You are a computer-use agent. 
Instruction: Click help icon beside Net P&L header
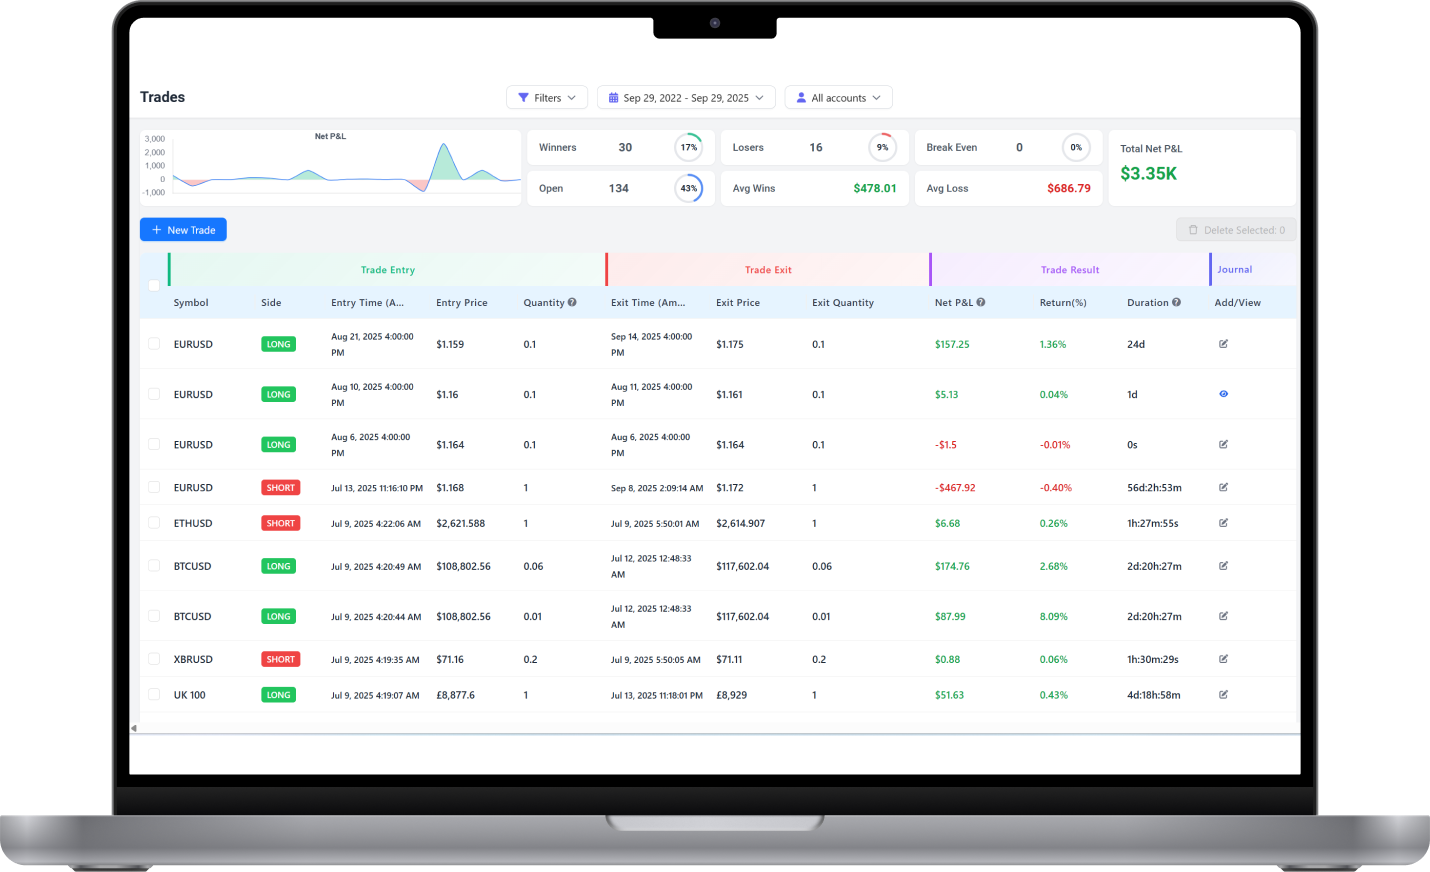(x=981, y=302)
